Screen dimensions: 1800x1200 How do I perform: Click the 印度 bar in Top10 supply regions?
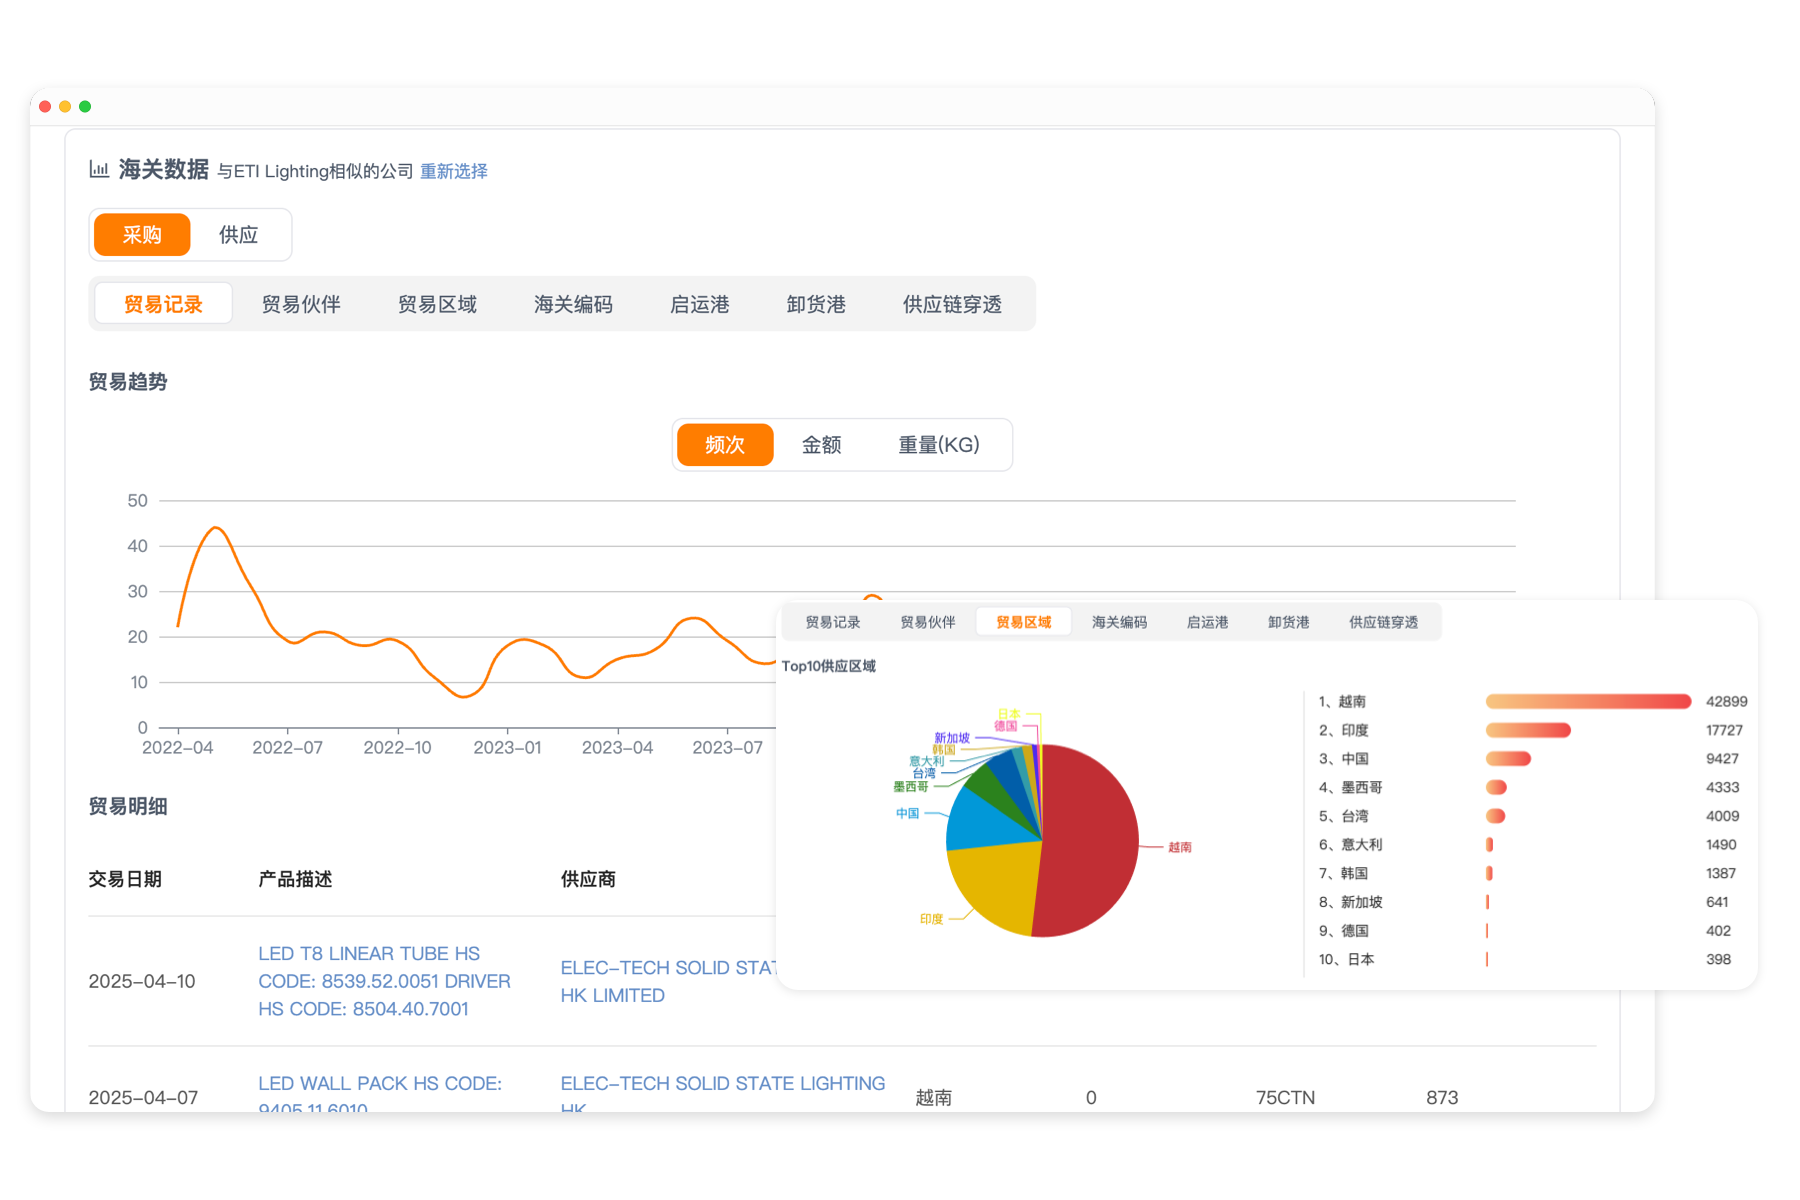tap(1528, 730)
